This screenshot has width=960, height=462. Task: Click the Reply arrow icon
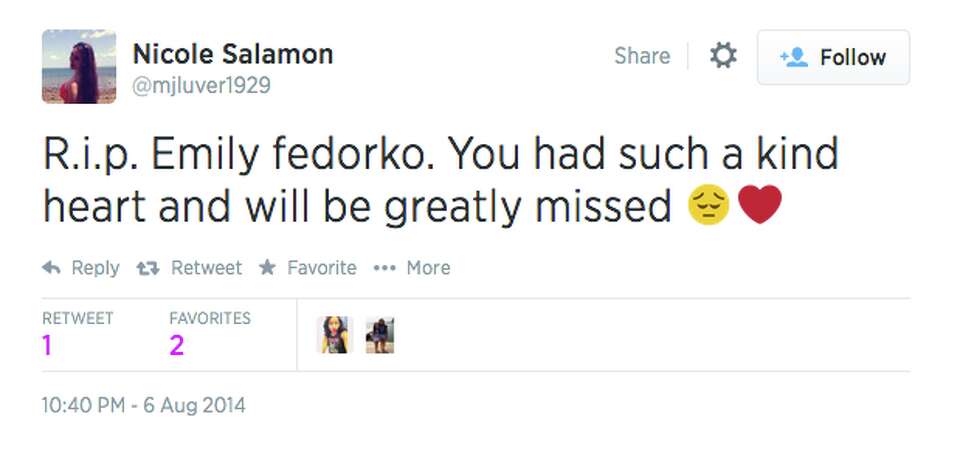coord(52,268)
